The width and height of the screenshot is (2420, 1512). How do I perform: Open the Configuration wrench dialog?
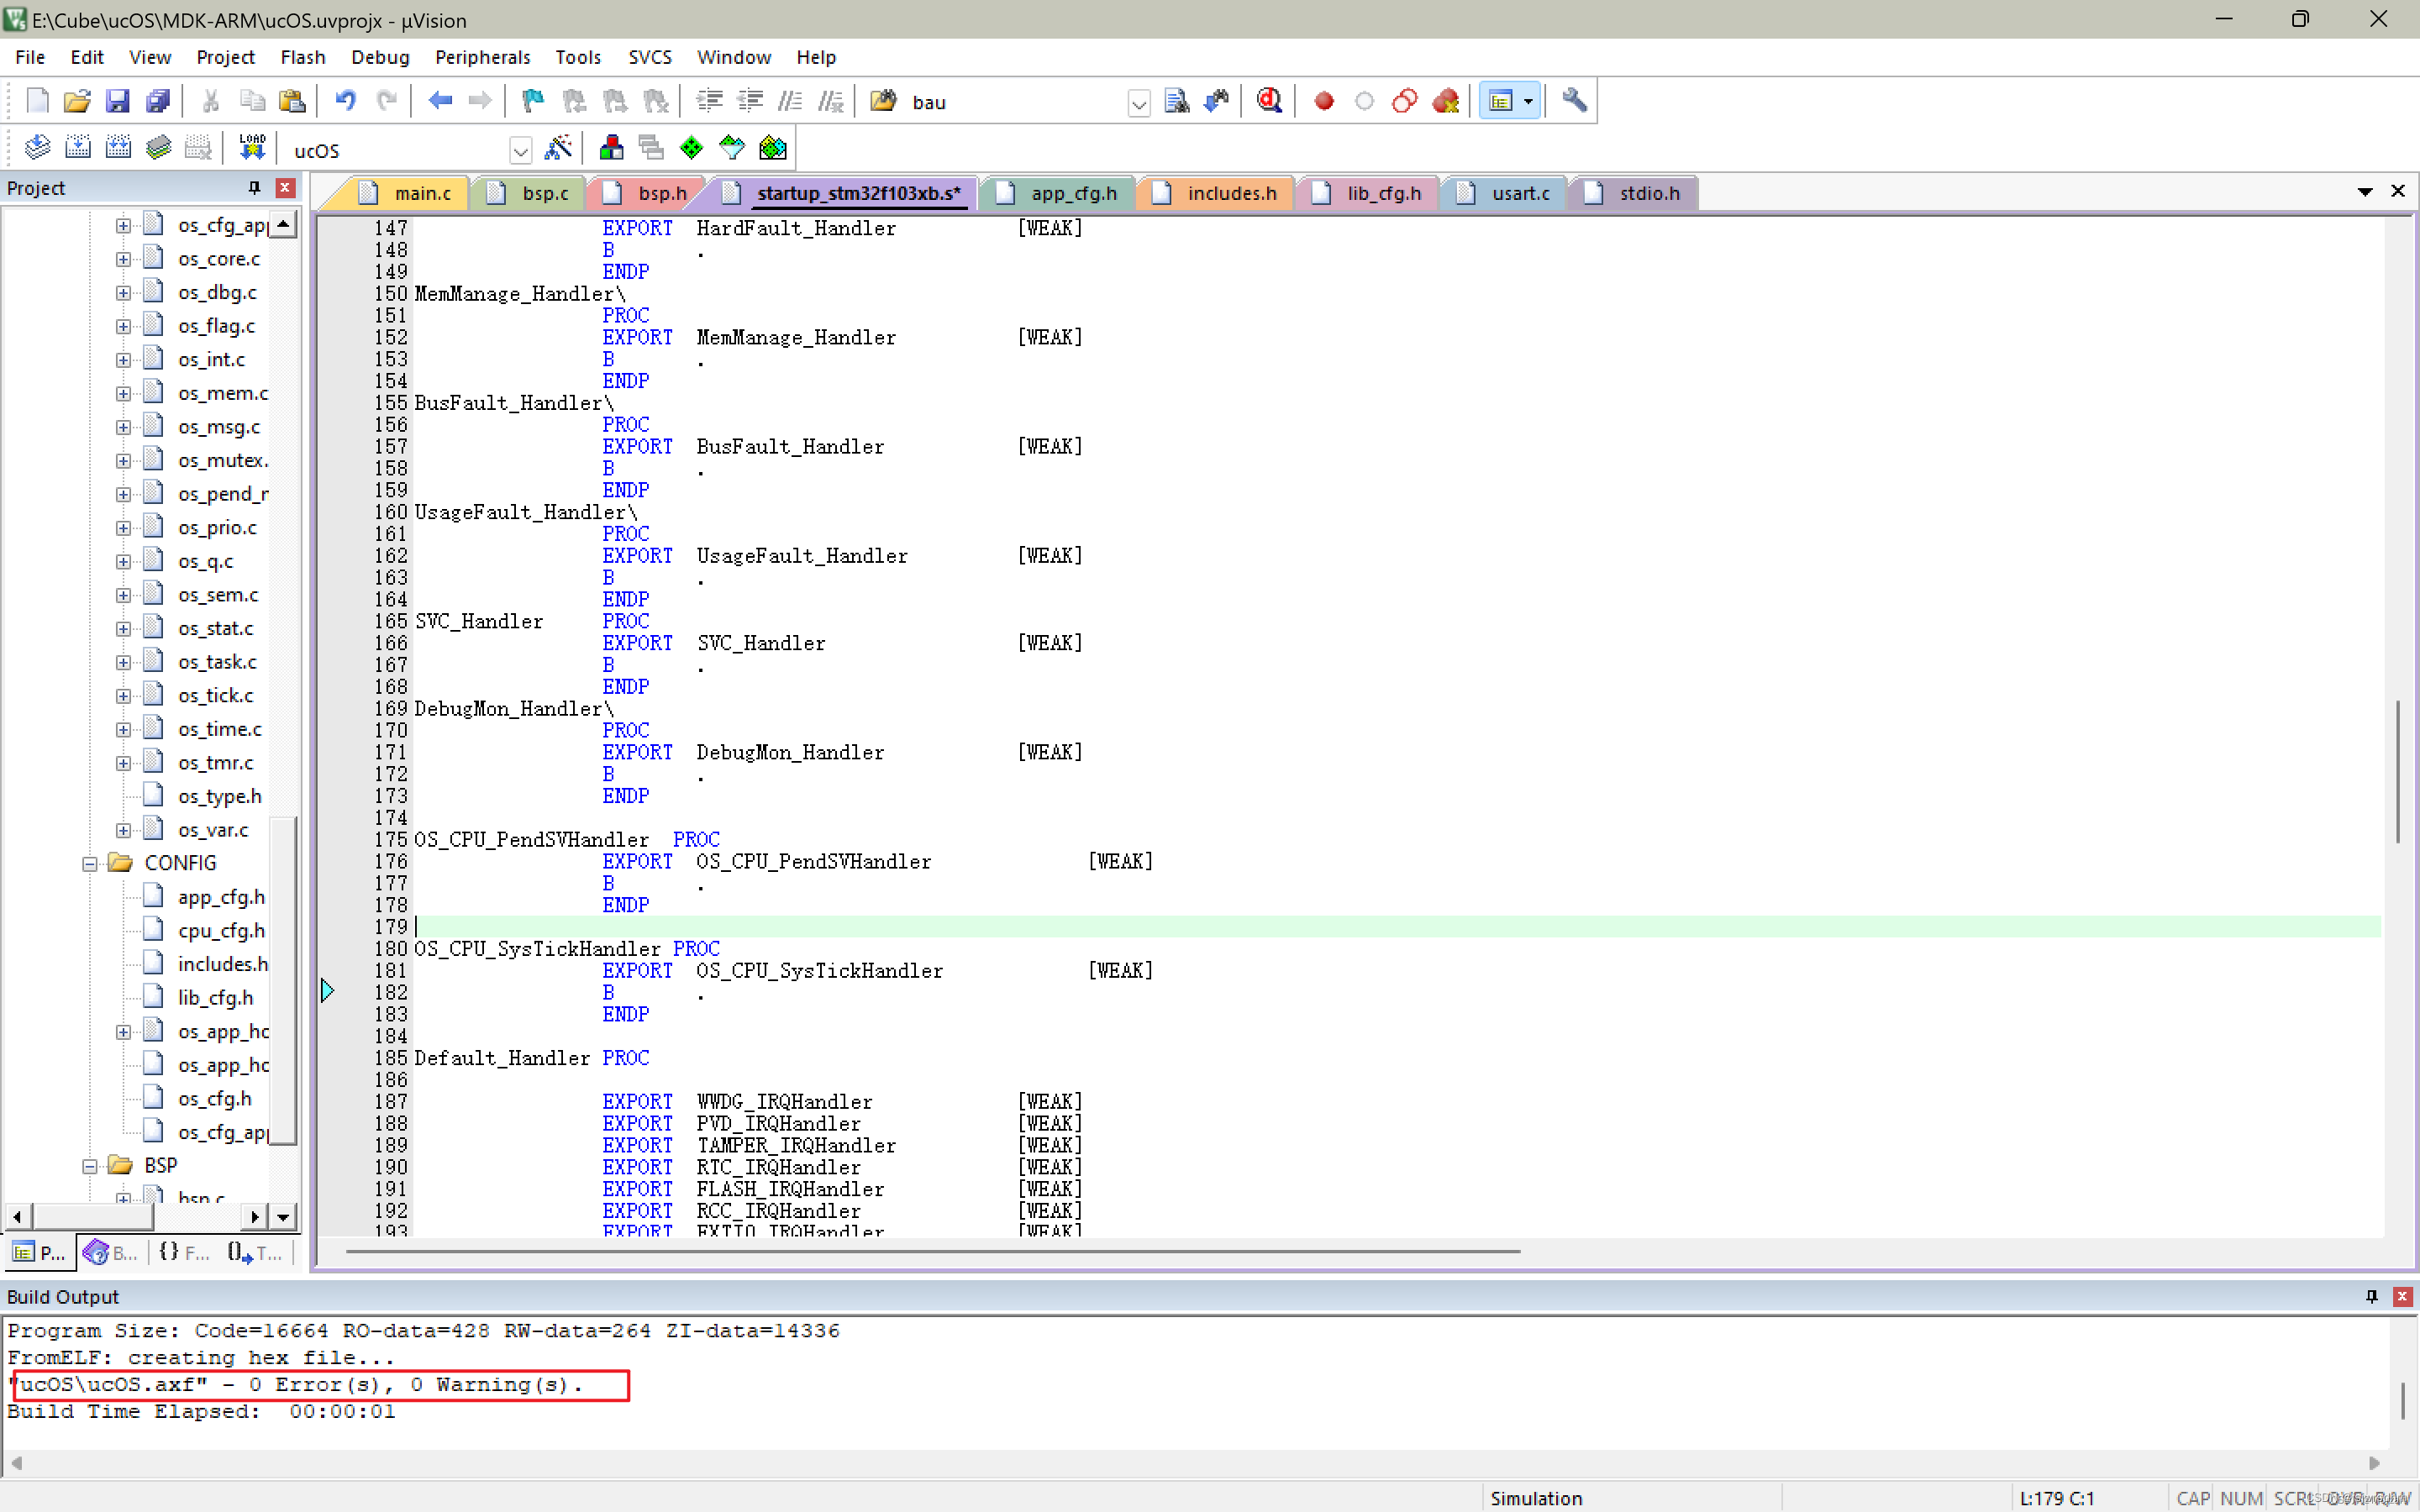point(1574,101)
